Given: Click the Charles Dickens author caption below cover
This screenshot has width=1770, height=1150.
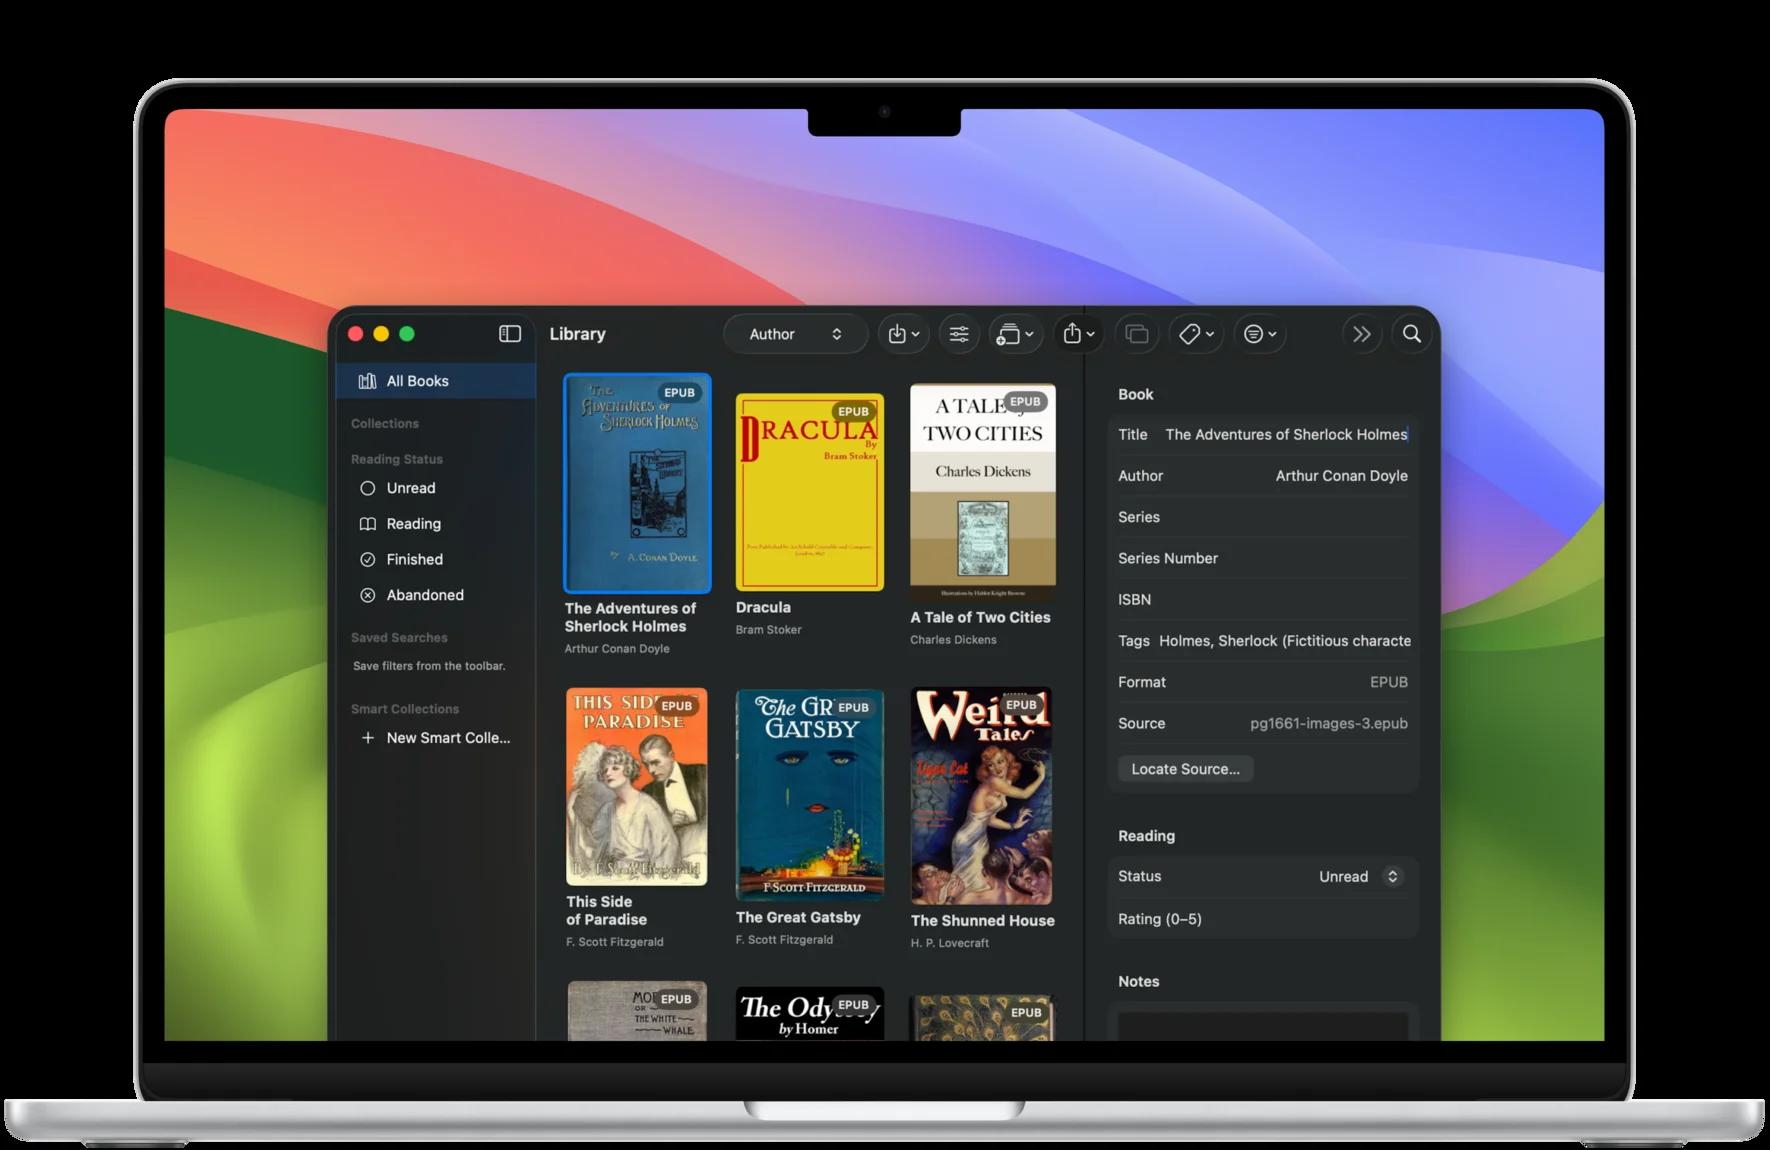Looking at the screenshot, I should point(953,640).
